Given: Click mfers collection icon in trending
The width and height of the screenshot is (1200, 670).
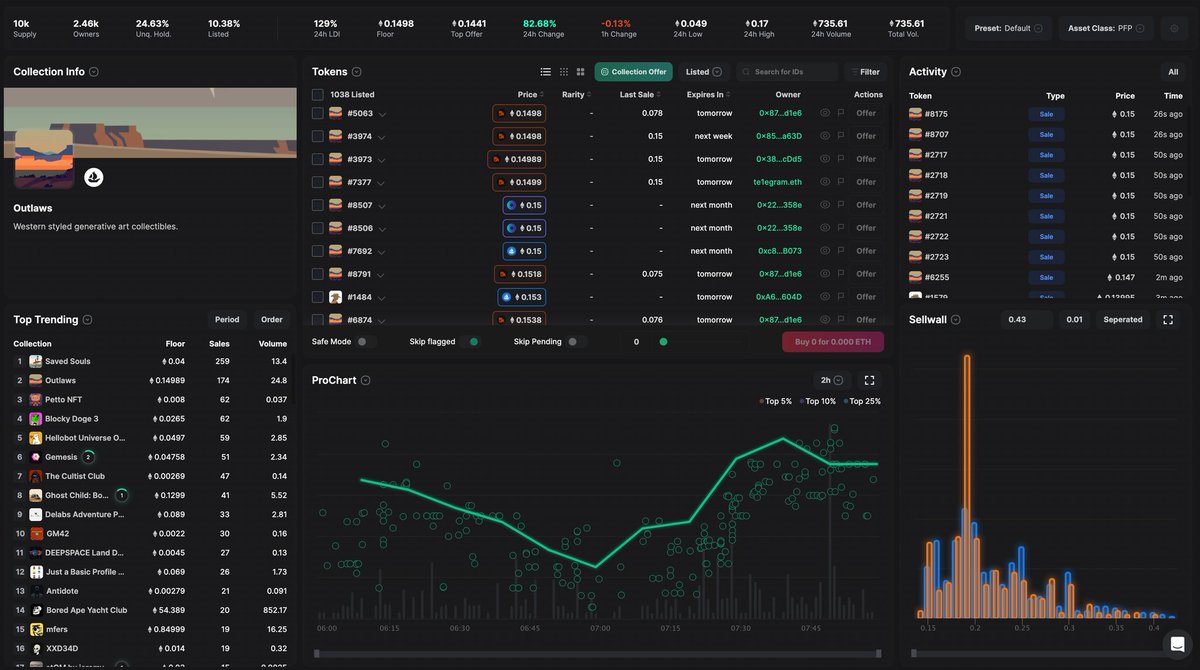Looking at the screenshot, I should [35, 629].
